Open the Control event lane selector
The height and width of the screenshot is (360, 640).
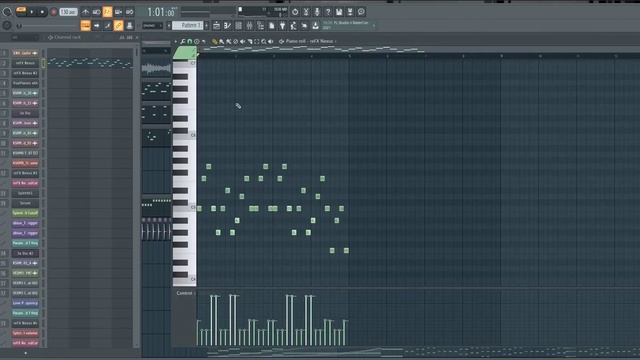185,293
